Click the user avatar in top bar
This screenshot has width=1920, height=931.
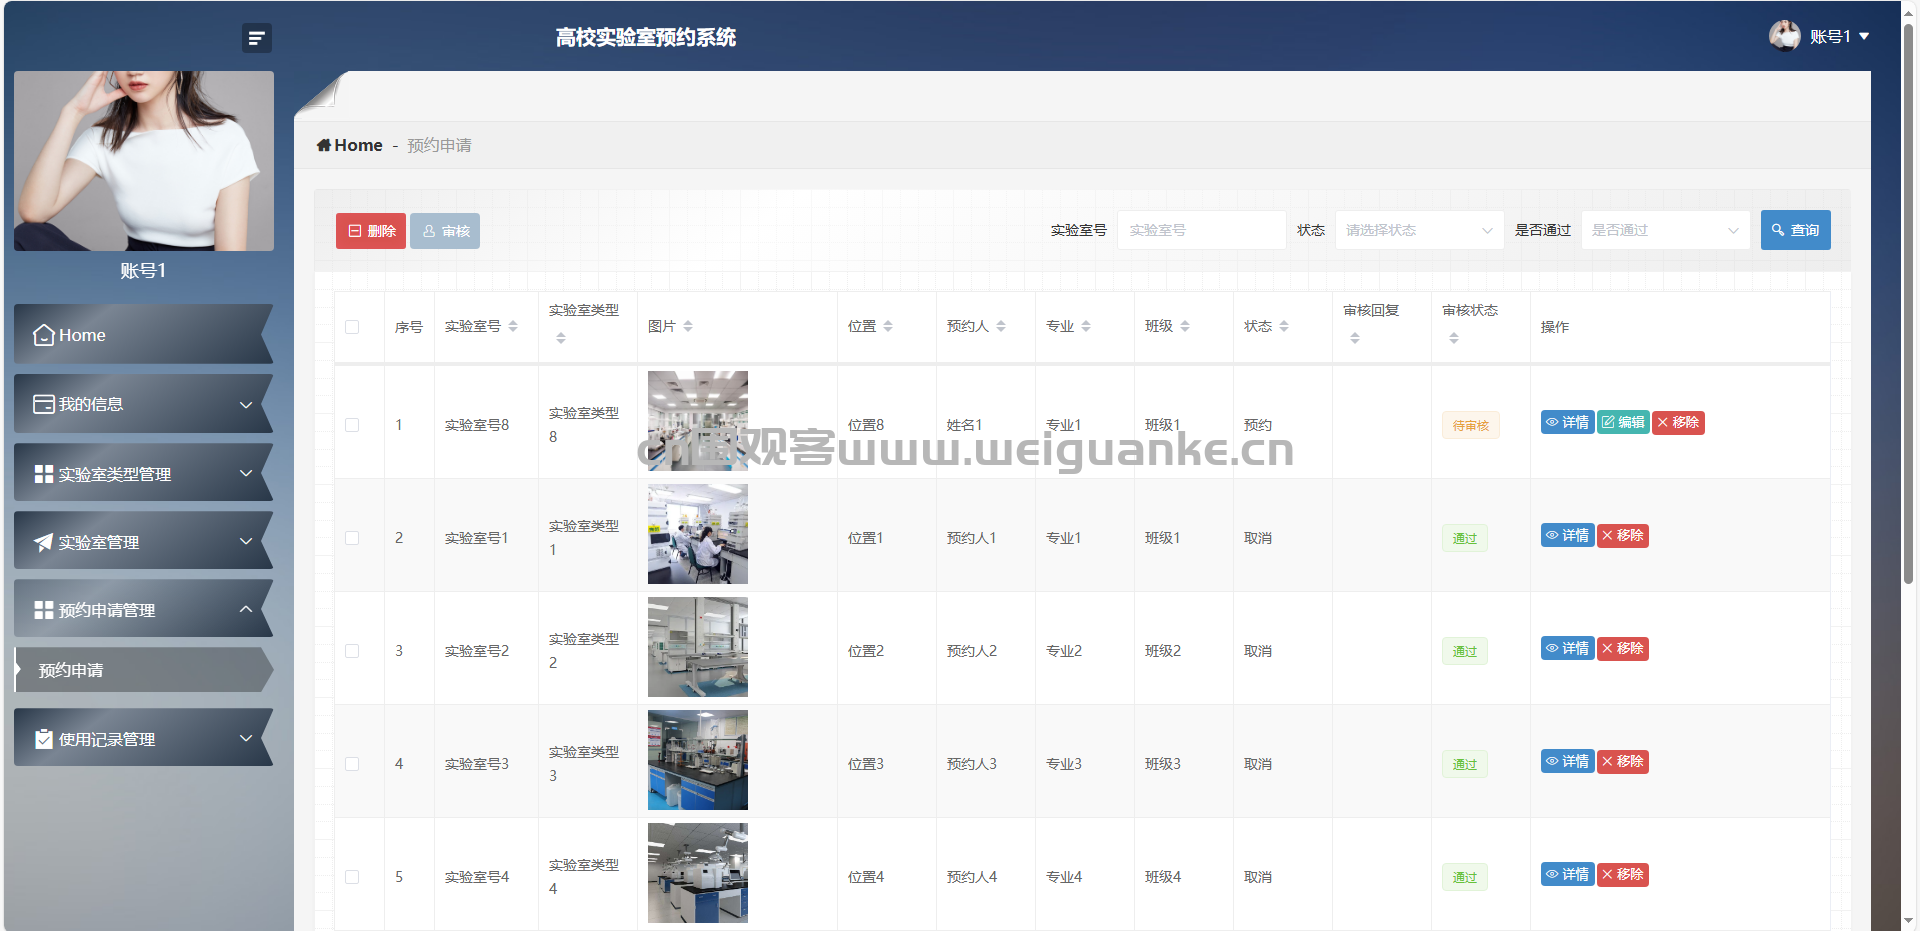pos(1784,36)
